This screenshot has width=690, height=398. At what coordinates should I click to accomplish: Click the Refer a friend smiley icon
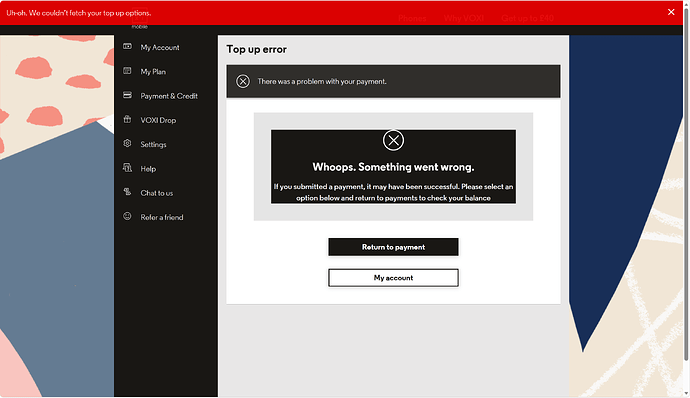pyautogui.click(x=127, y=216)
